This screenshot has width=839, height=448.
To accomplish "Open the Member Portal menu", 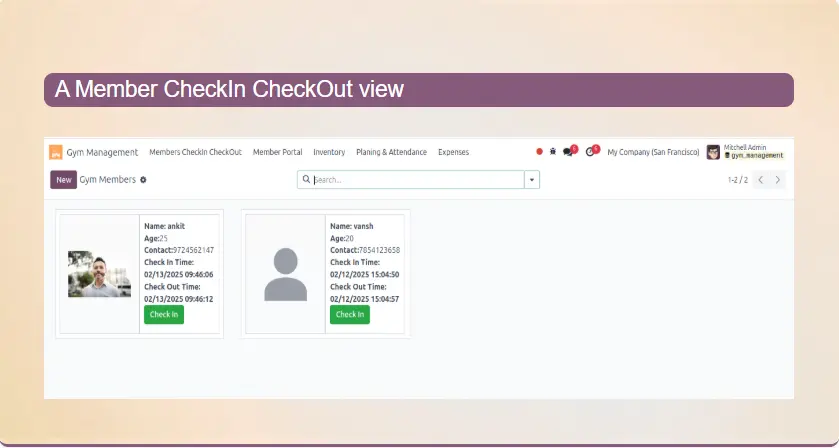I will coord(277,152).
